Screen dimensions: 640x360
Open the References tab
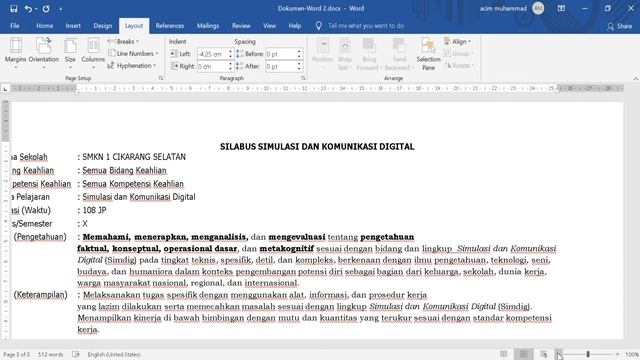170,26
